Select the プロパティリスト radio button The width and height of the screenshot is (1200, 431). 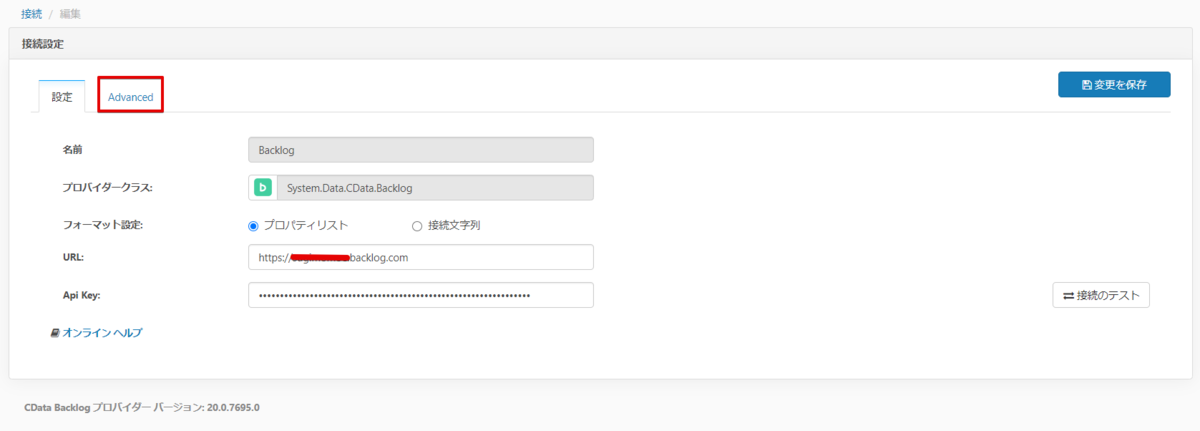253,225
